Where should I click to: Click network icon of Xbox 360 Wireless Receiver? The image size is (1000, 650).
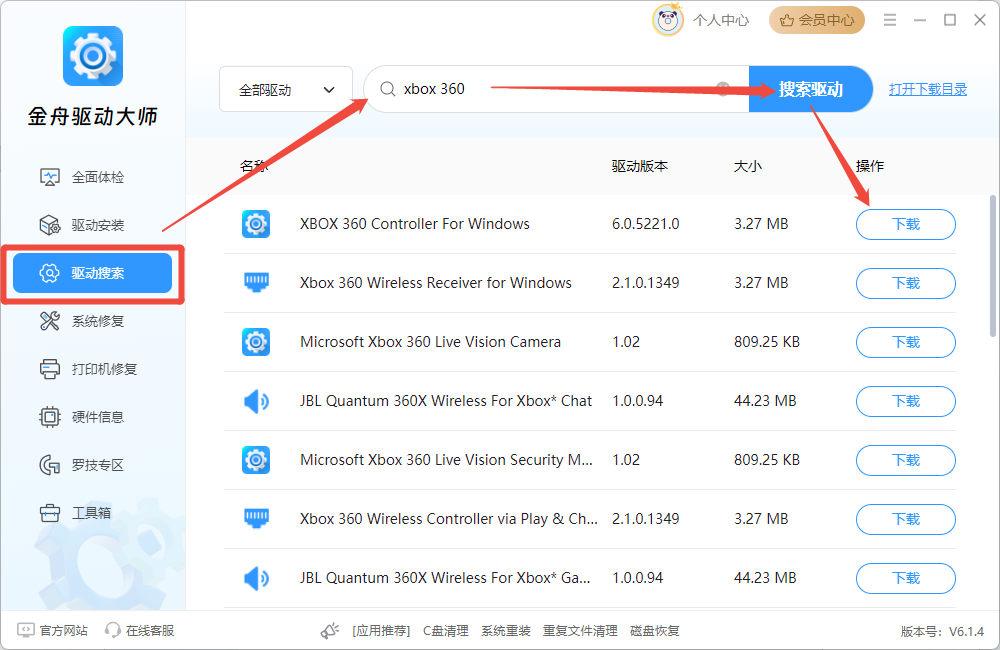click(x=256, y=283)
